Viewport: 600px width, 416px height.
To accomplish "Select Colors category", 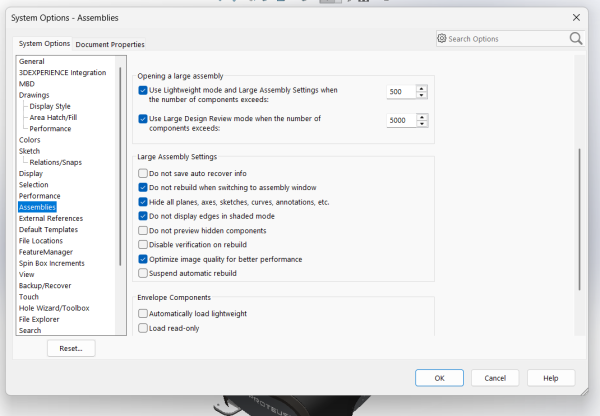I will (x=29, y=140).
